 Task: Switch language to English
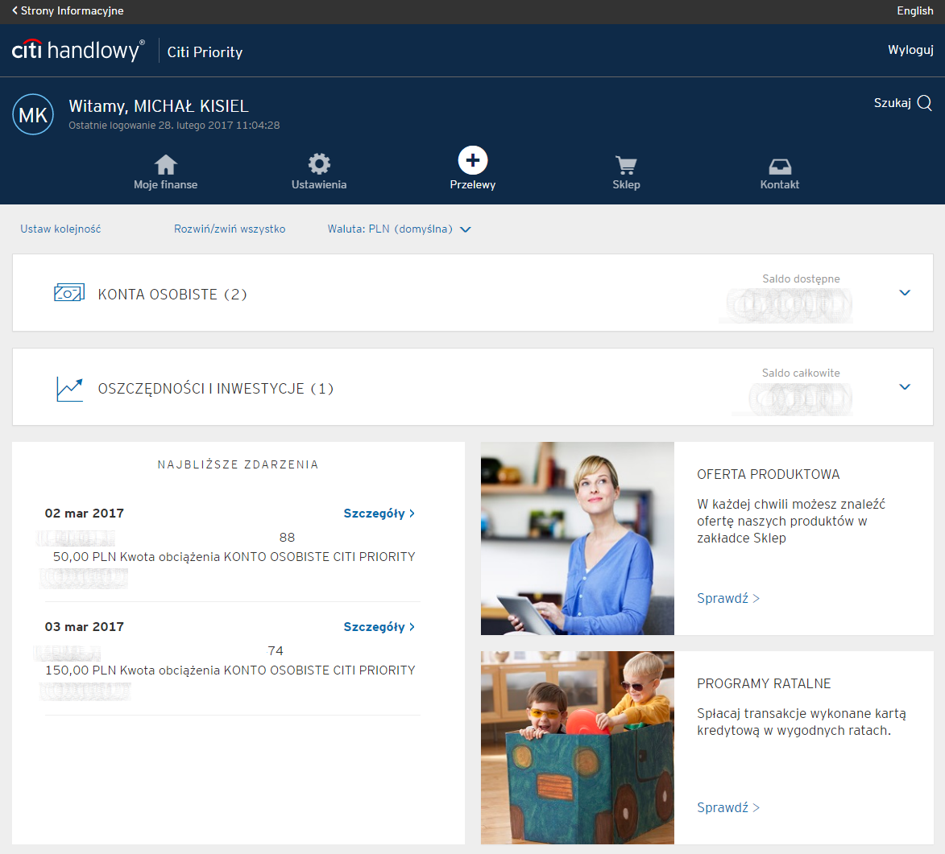point(914,11)
